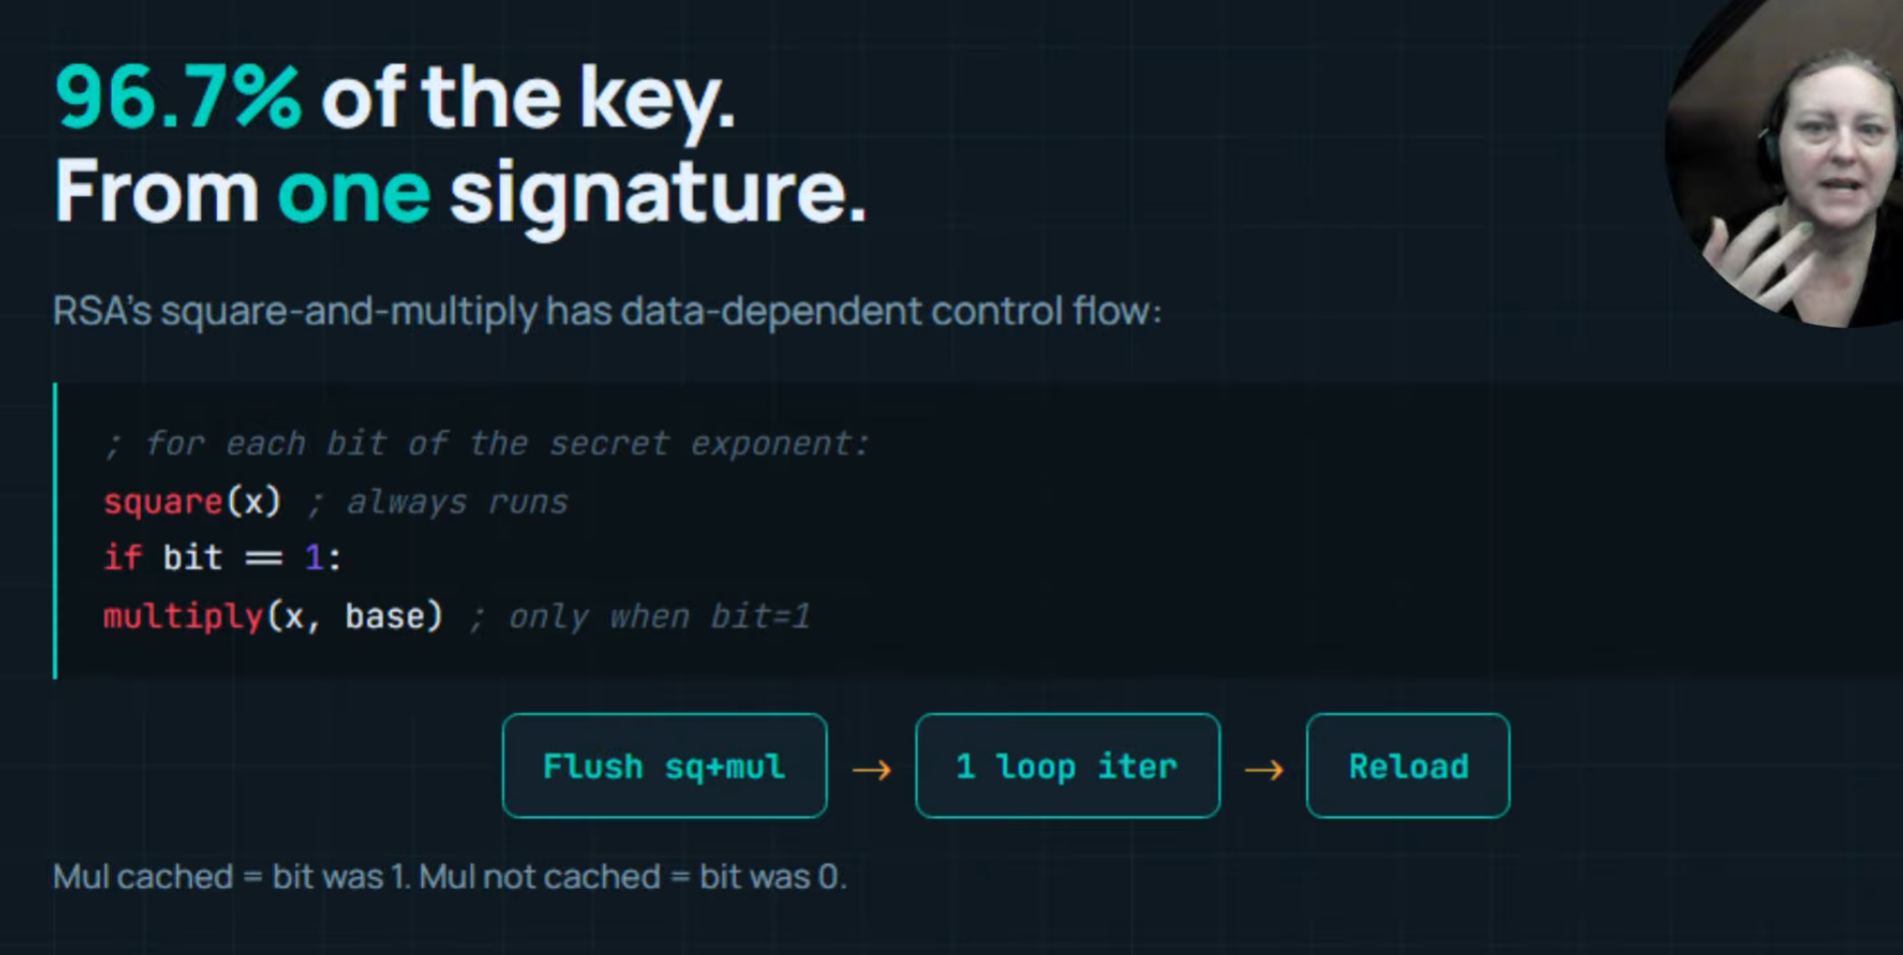Click the Flush sq+mul box
Viewport: 1903px width, 955px height.
tap(664, 766)
